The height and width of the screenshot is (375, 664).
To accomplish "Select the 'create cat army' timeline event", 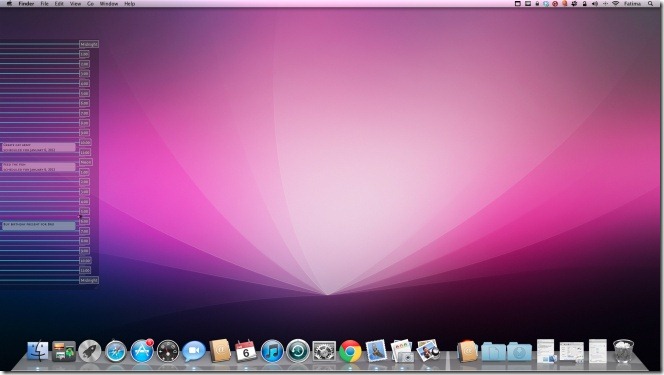I will (39, 147).
